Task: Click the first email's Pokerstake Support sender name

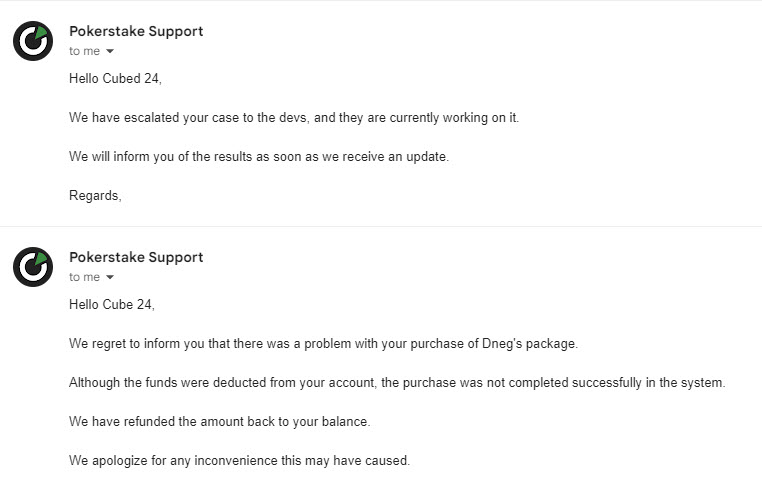Action: click(136, 31)
